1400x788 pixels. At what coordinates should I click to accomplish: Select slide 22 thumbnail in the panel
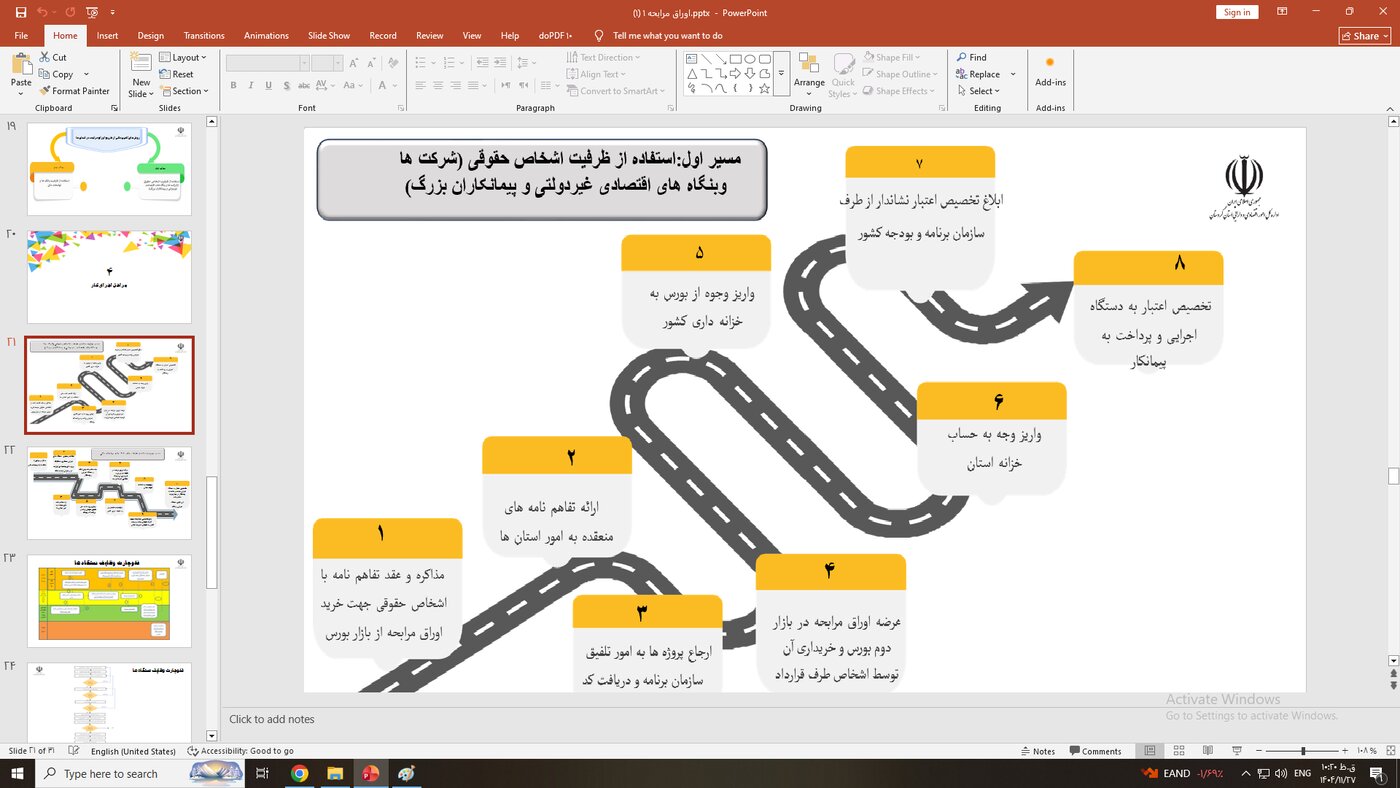click(109, 493)
